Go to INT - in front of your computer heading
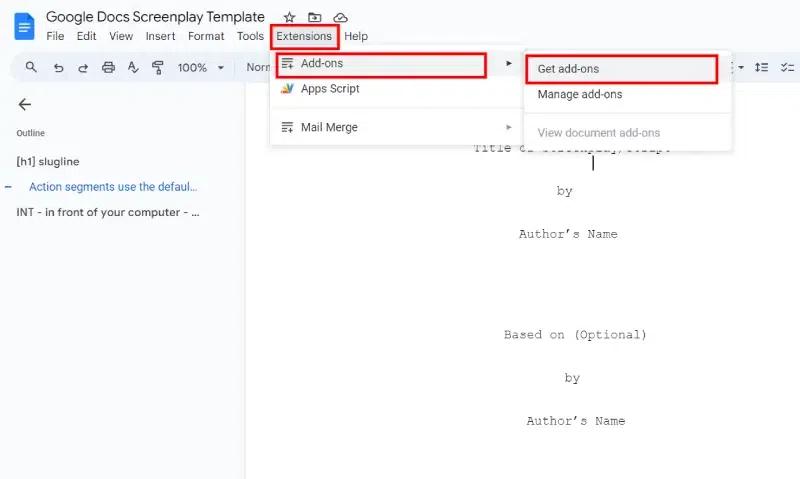The width and height of the screenshot is (800, 479). (108, 212)
